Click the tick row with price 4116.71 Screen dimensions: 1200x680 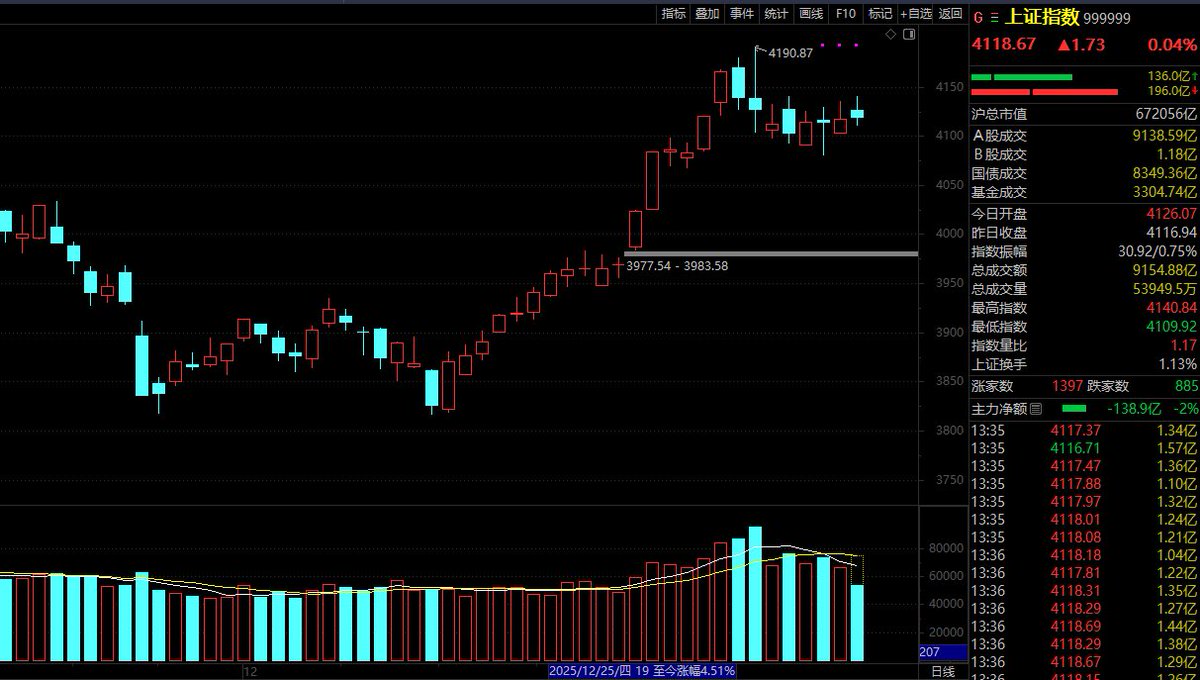pos(1084,448)
